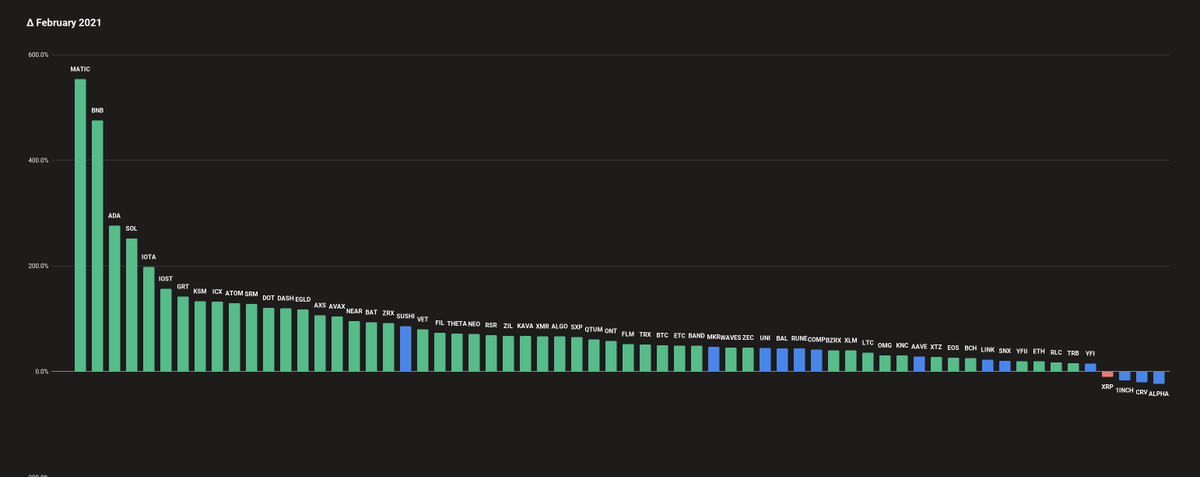This screenshot has width=1200, height=477.
Task: Click the SXP label text
Action: 577,327
